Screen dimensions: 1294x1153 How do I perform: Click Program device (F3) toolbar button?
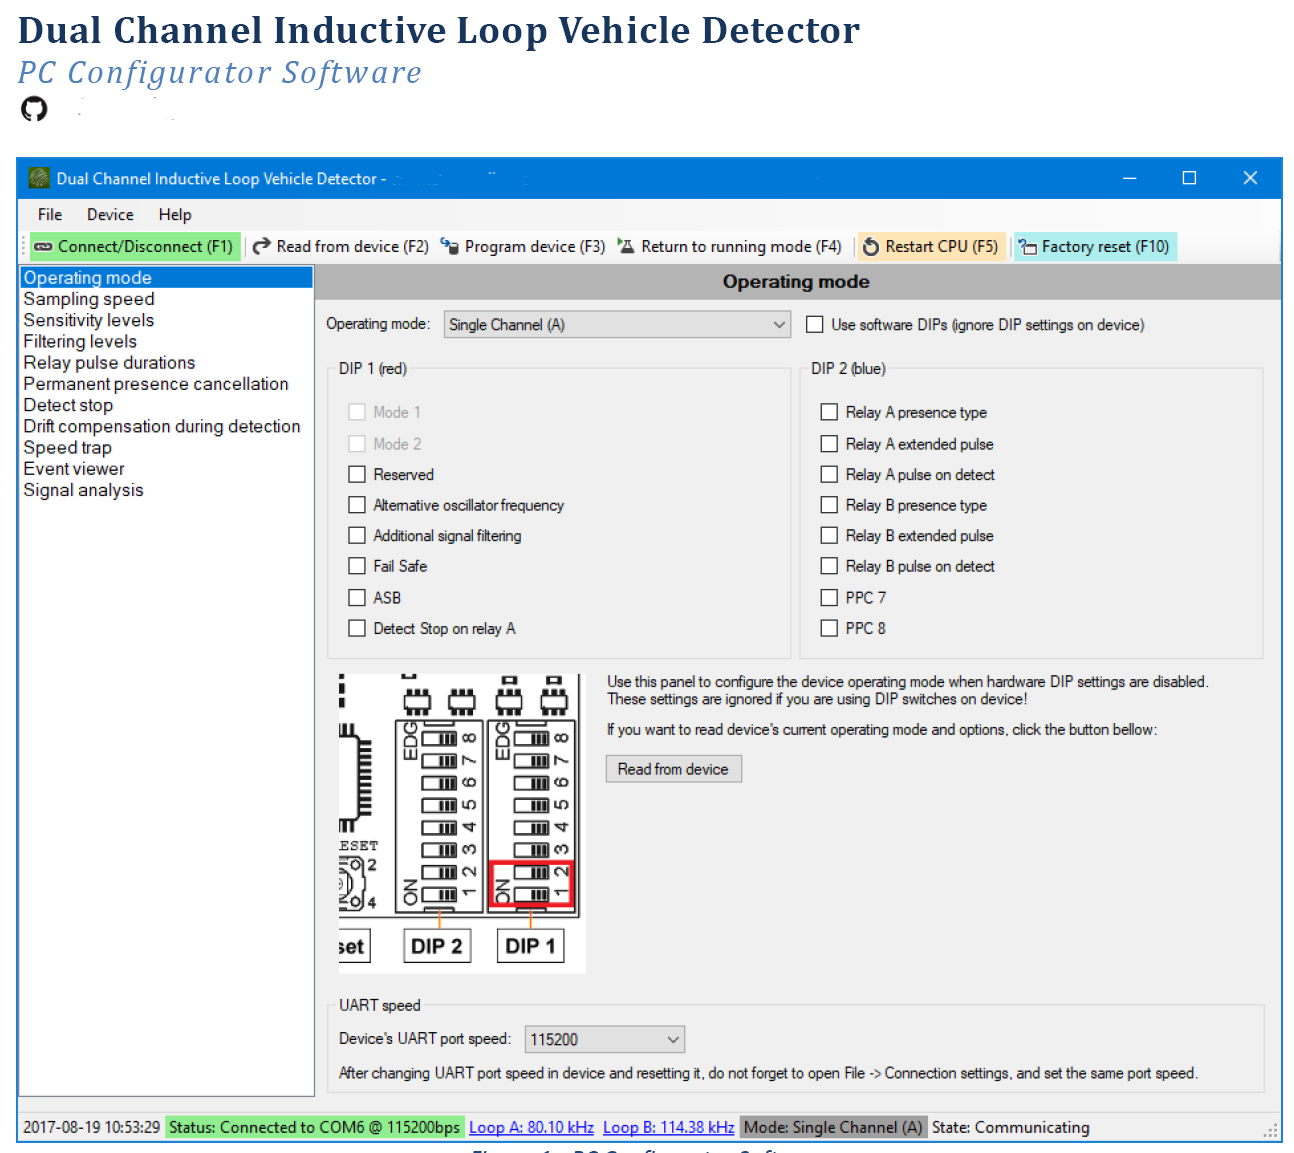click(x=523, y=246)
